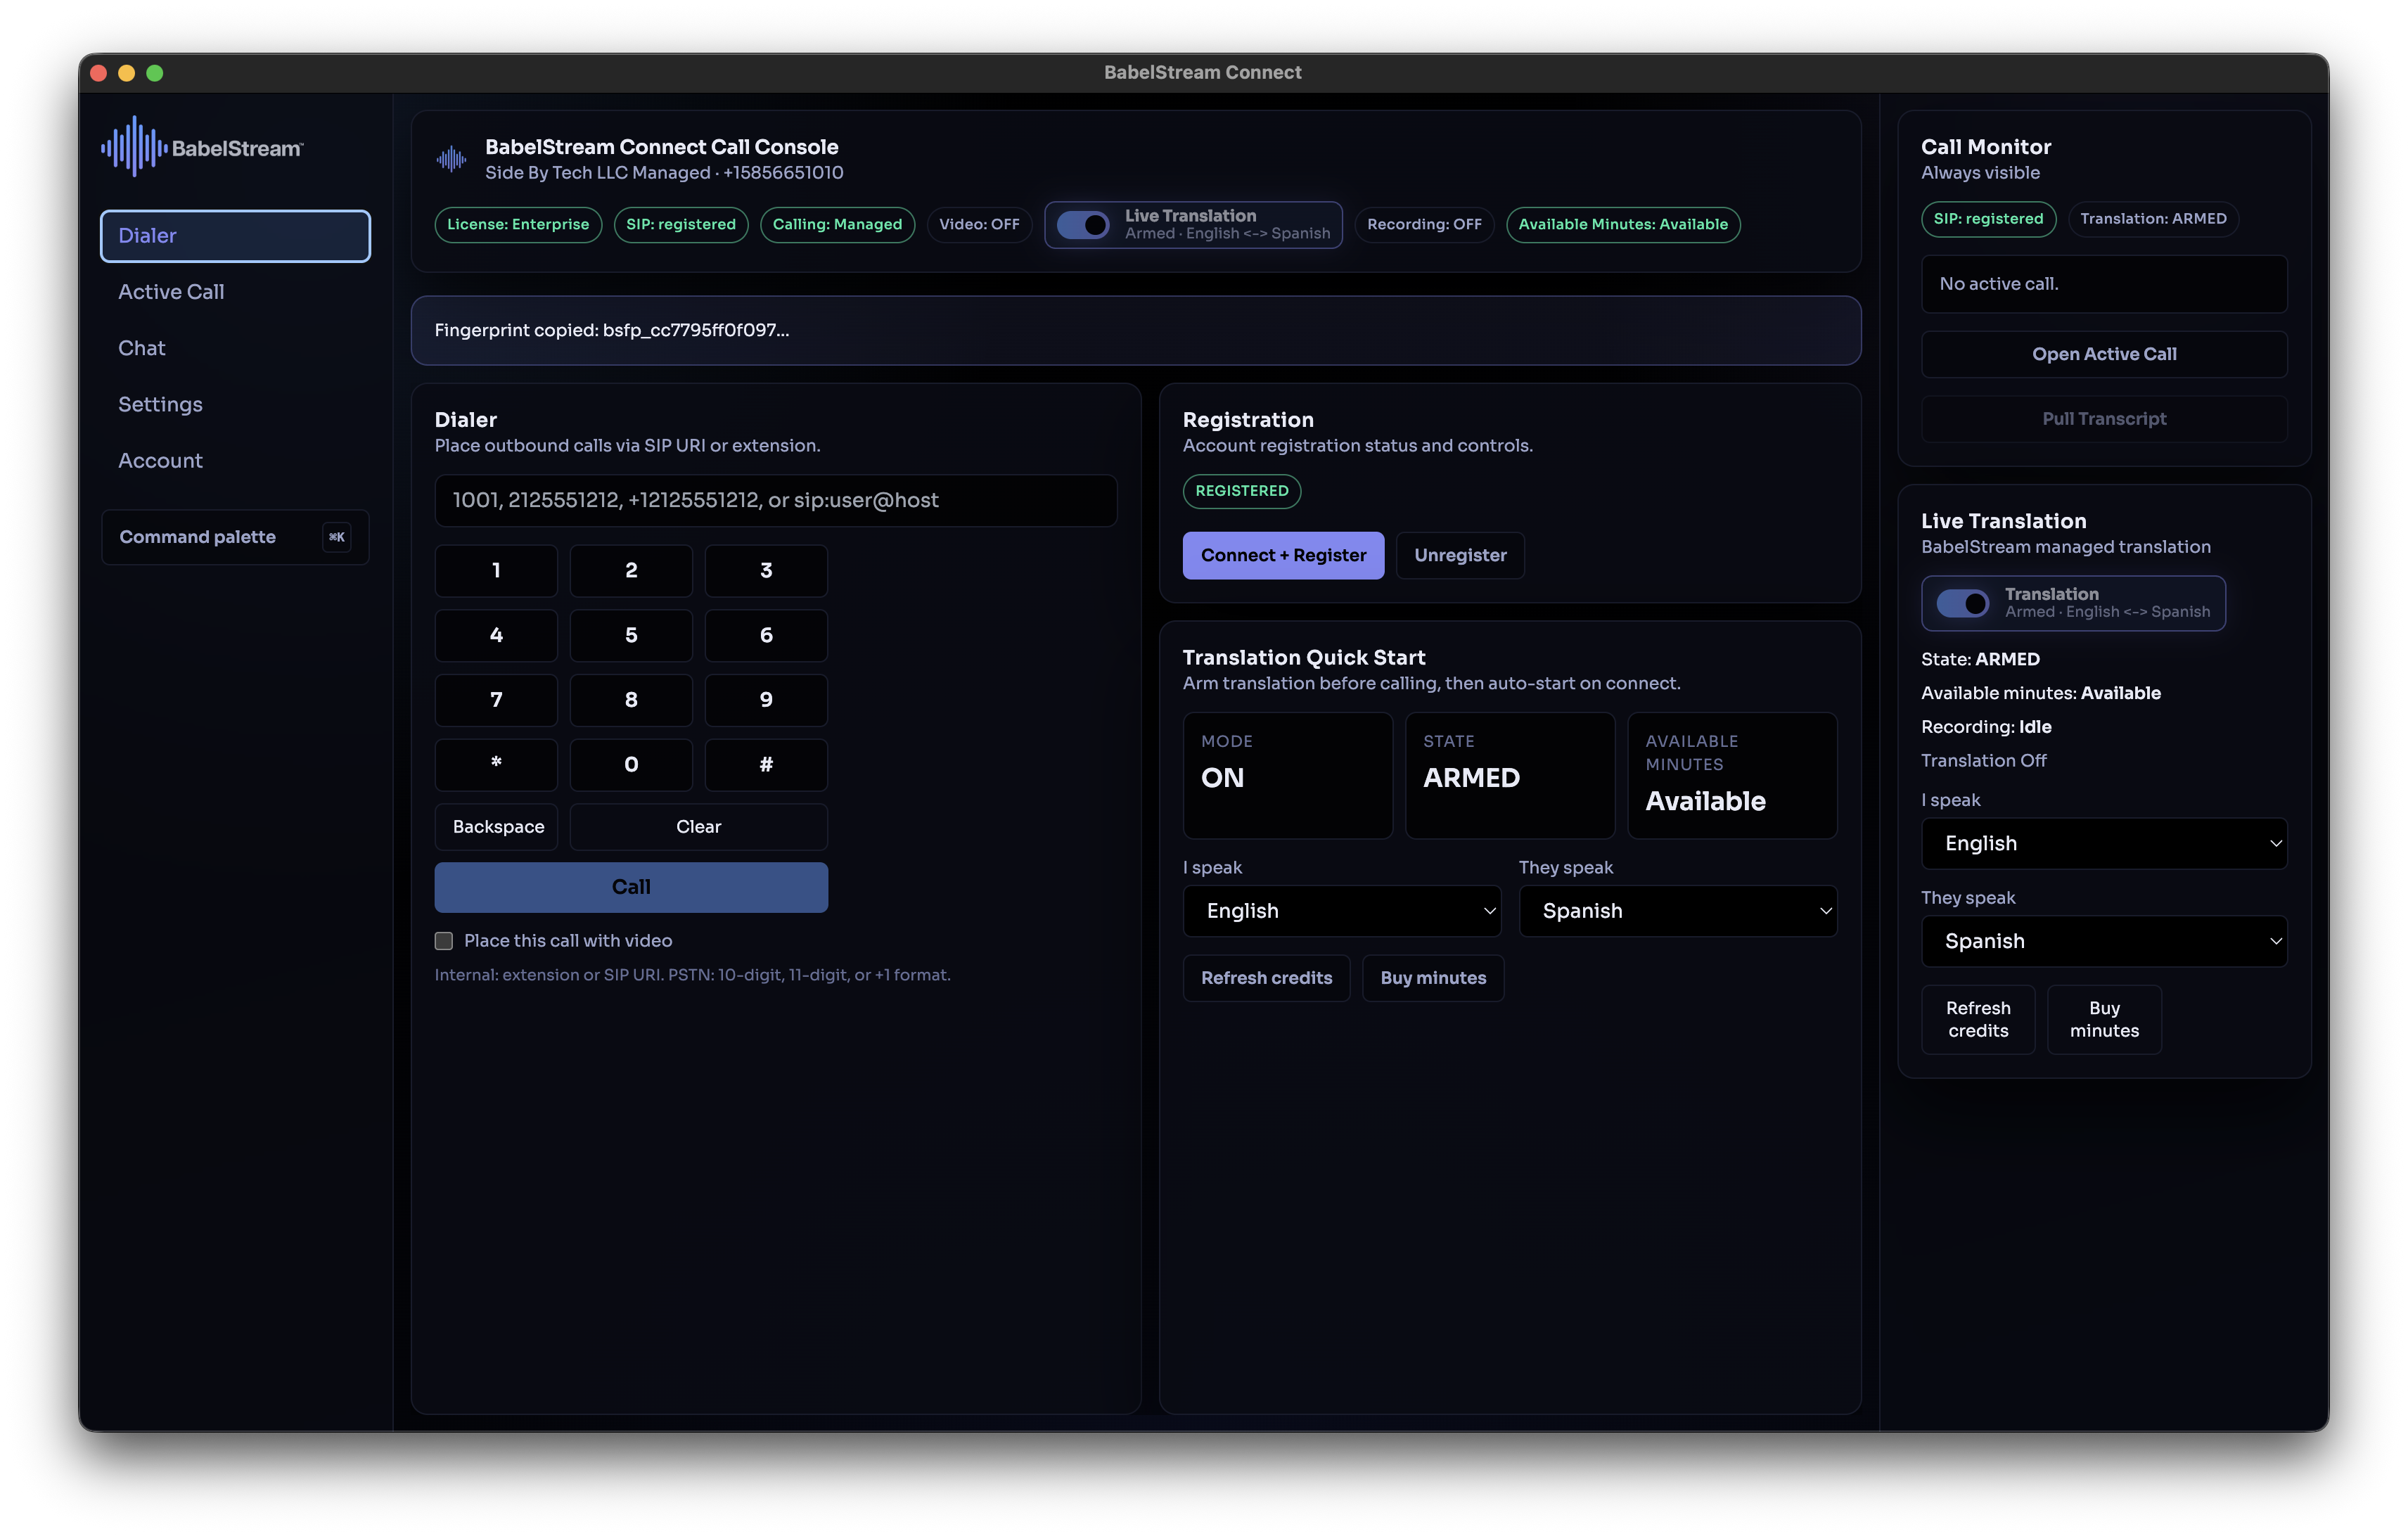The width and height of the screenshot is (2408, 1536).
Task: Click Buy minutes in Live Translation panel
Action: click(2104, 1019)
